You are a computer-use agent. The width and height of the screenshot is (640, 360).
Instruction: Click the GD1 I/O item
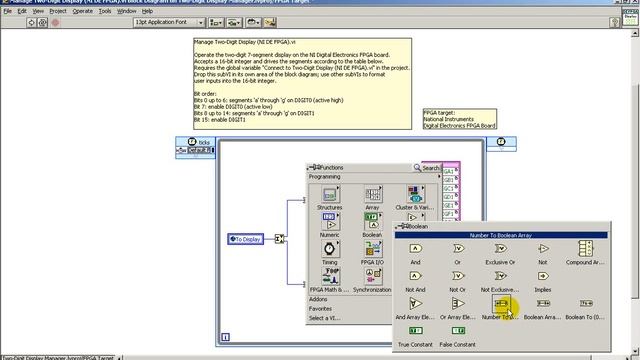(451, 197)
